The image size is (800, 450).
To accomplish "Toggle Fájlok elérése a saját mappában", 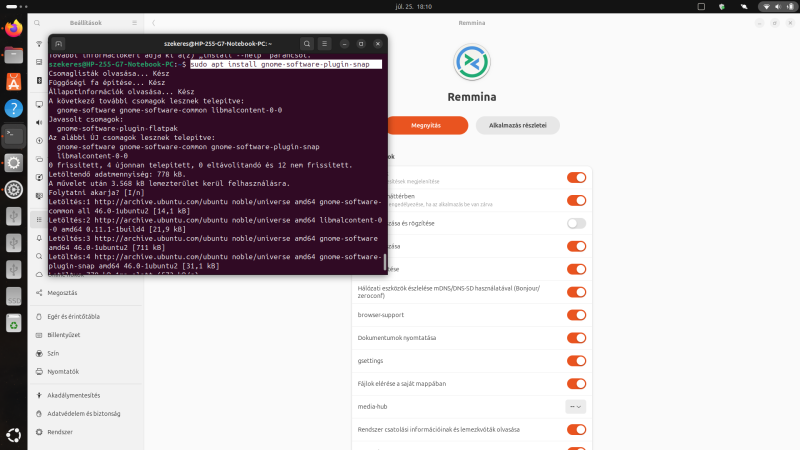I will point(577,384).
